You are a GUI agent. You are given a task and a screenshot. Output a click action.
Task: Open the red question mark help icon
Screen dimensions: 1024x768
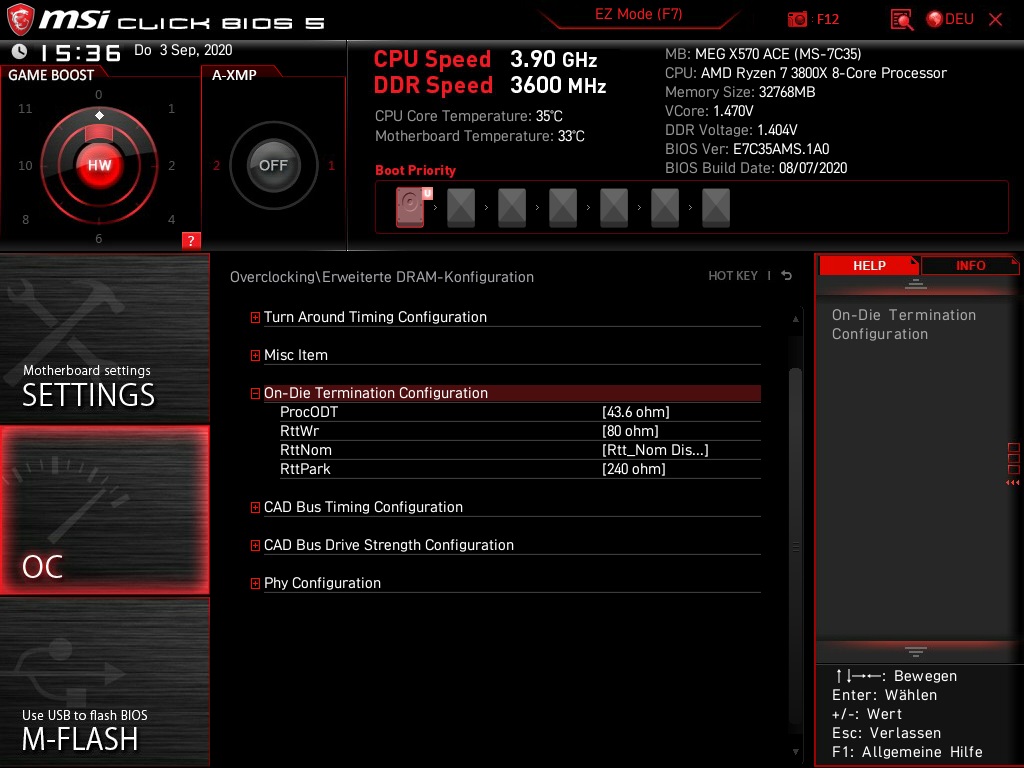191,240
